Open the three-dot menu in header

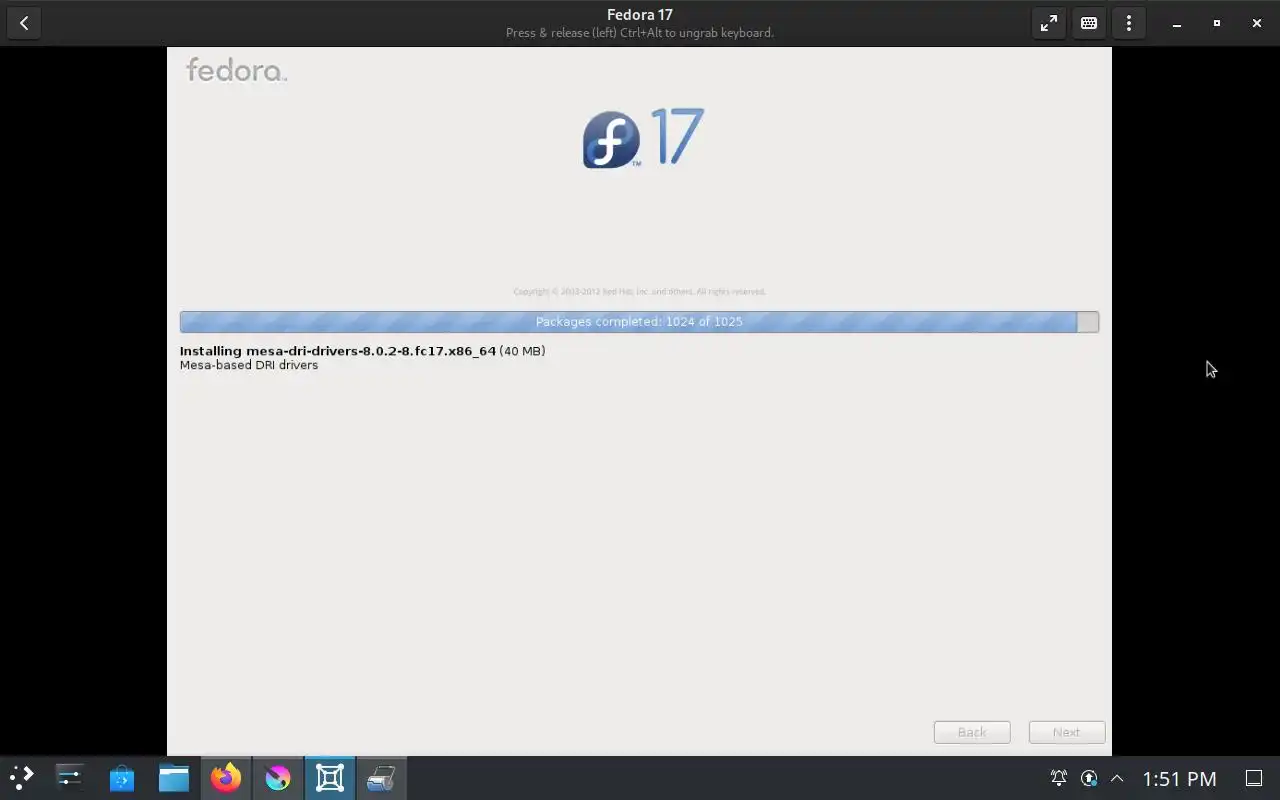pyautogui.click(x=1129, y=23)
